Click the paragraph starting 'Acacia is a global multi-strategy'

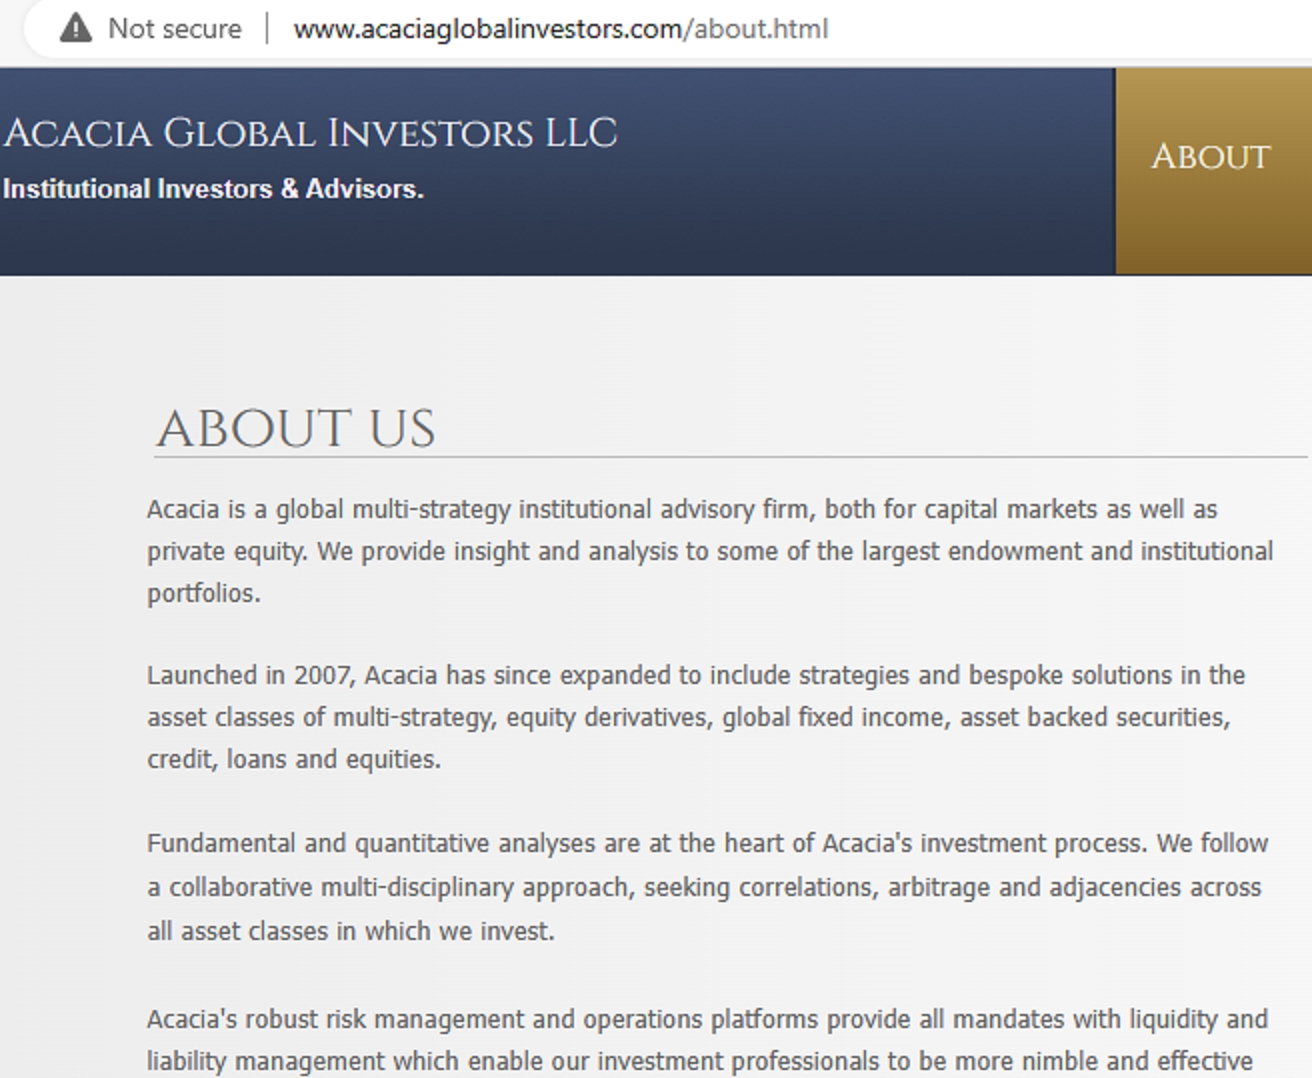[x=710, y=551]
